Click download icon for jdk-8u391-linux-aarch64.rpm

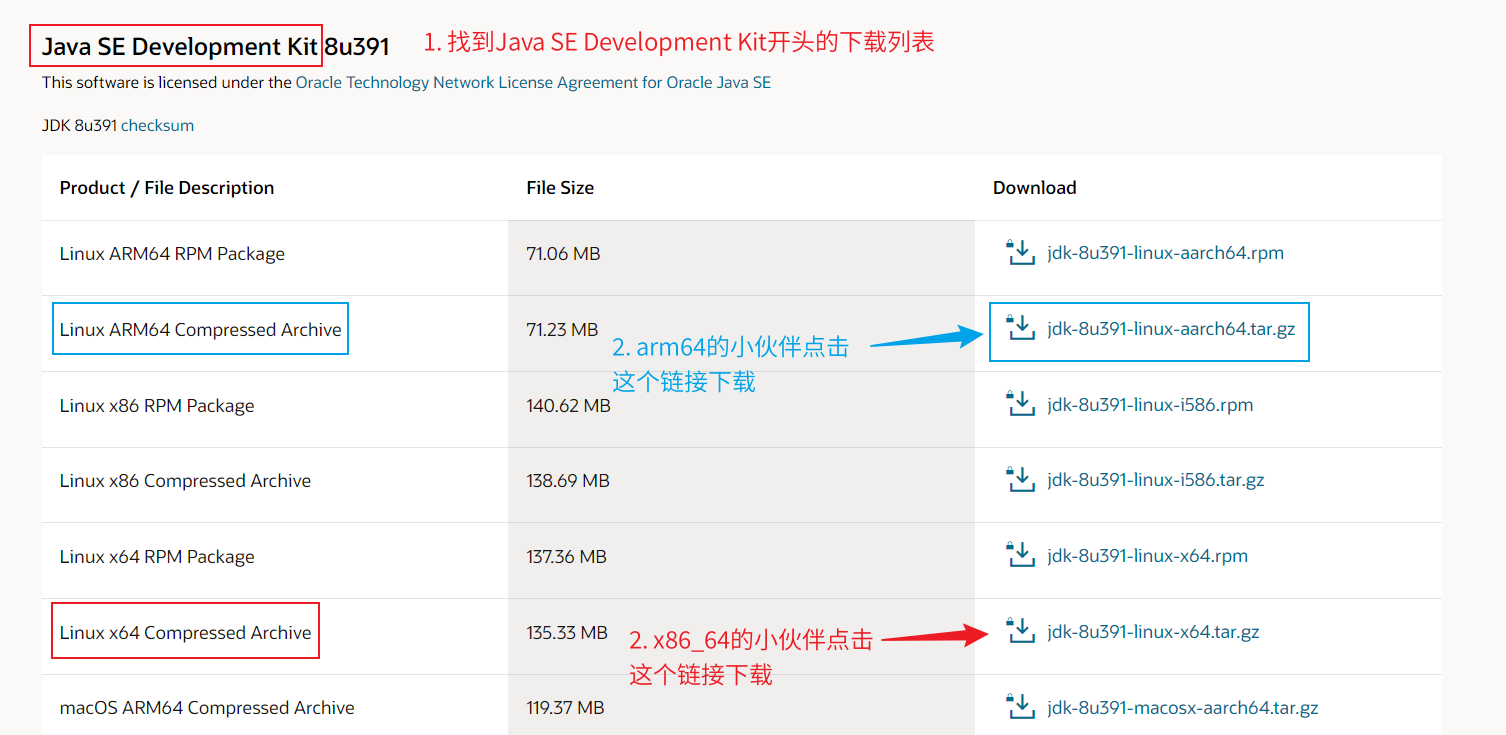1020,253
